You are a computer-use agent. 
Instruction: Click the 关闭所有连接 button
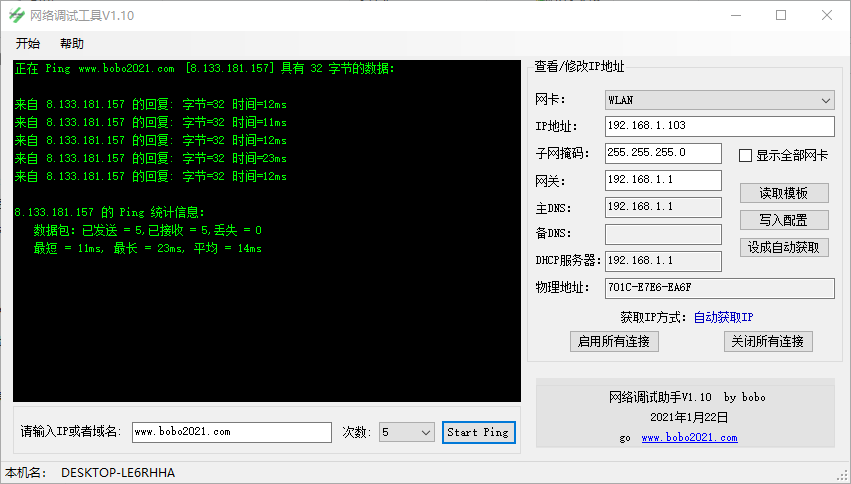[x=768, y=341]
